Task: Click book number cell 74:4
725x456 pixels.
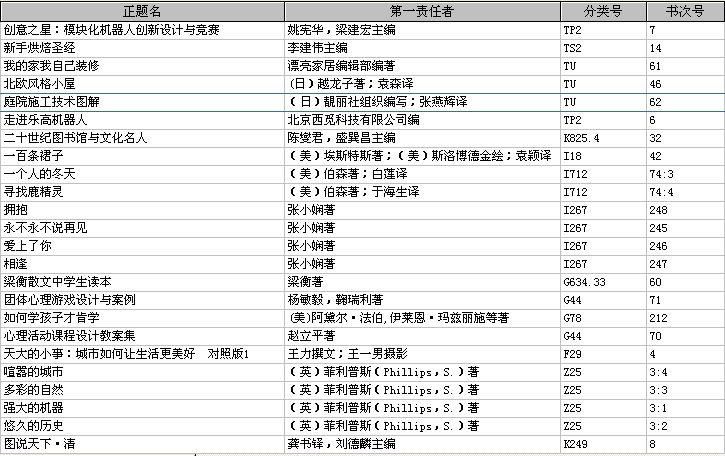Action: 685,192
